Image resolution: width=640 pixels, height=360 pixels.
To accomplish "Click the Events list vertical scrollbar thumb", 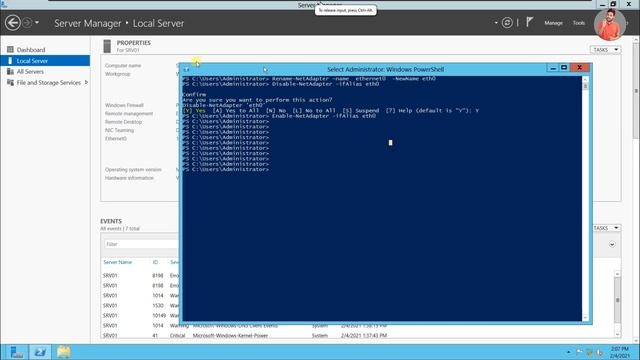I will pos(617,300).
